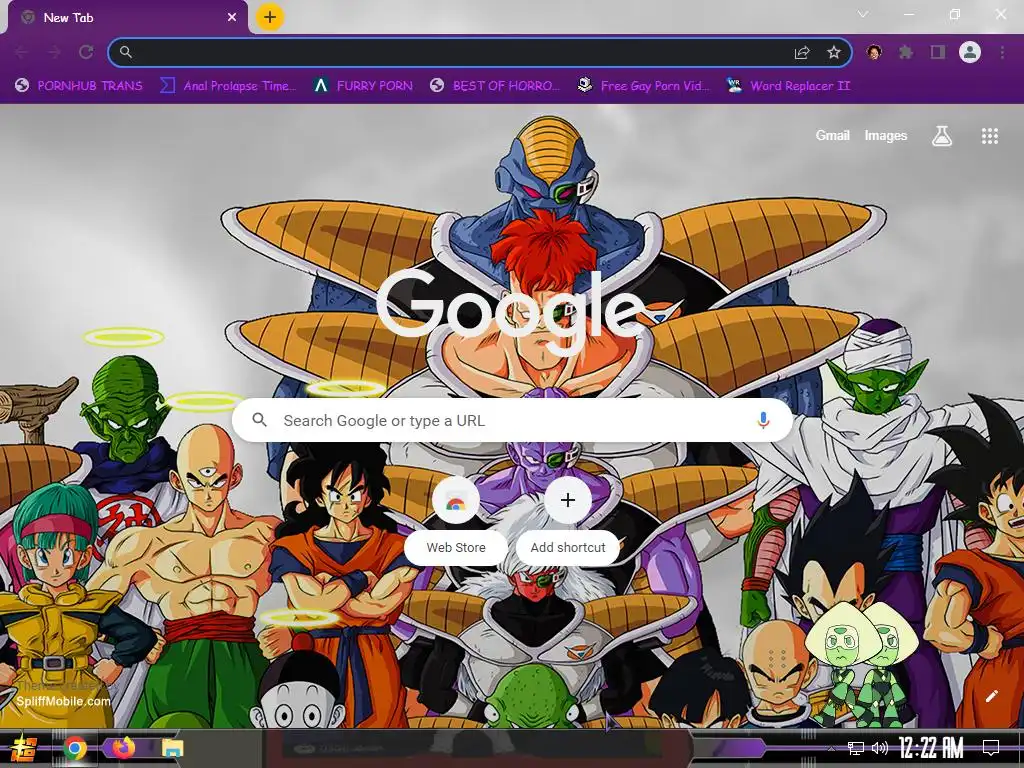Click the search icon in address bar
This screenshot has height=768, width=1024.
tap(126, 52)
